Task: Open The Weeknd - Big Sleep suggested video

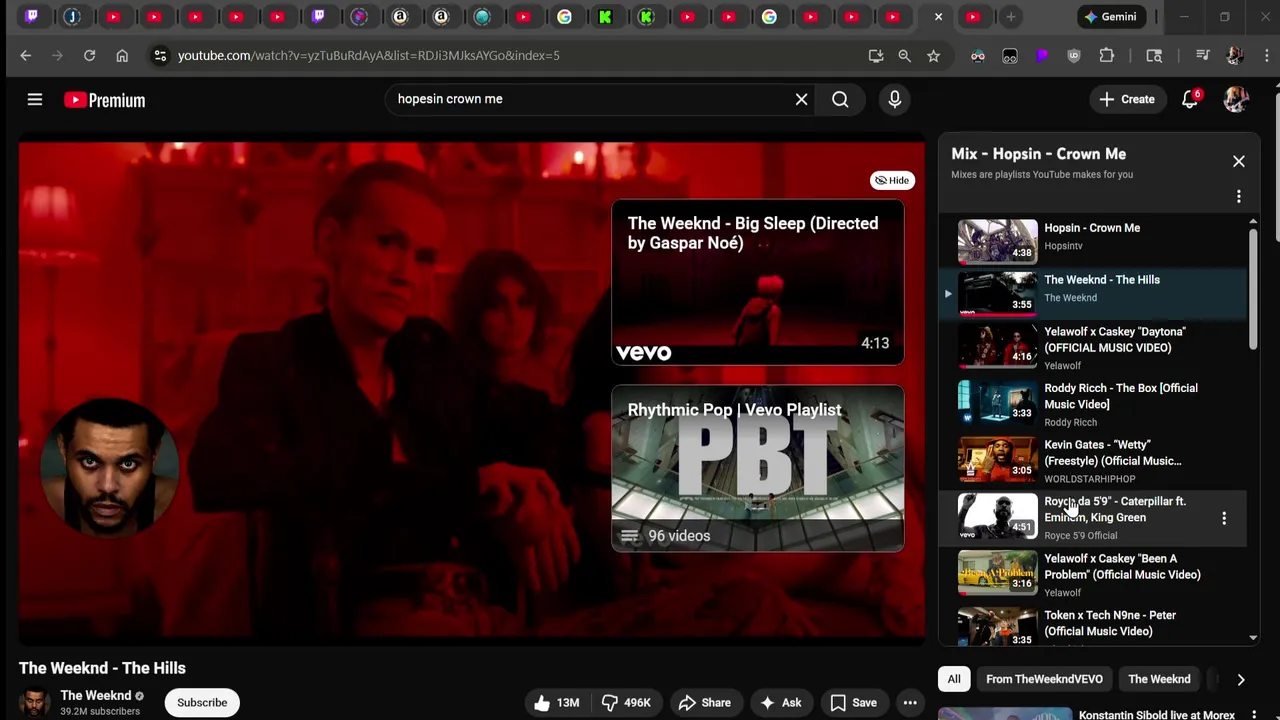Action: [757, 283]
